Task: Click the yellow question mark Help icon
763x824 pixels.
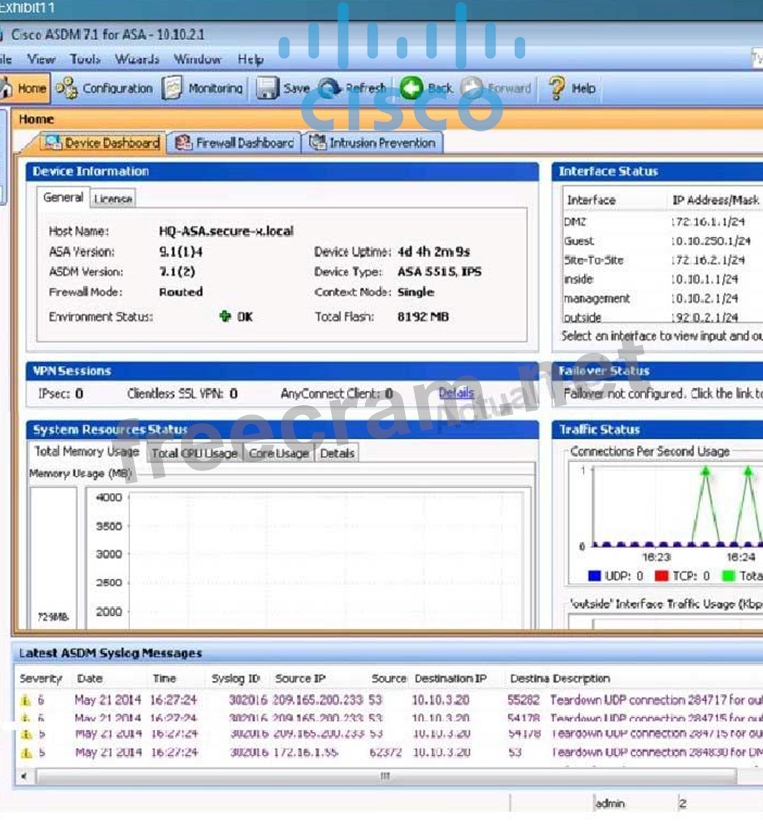Action: (x=557, y=88)
